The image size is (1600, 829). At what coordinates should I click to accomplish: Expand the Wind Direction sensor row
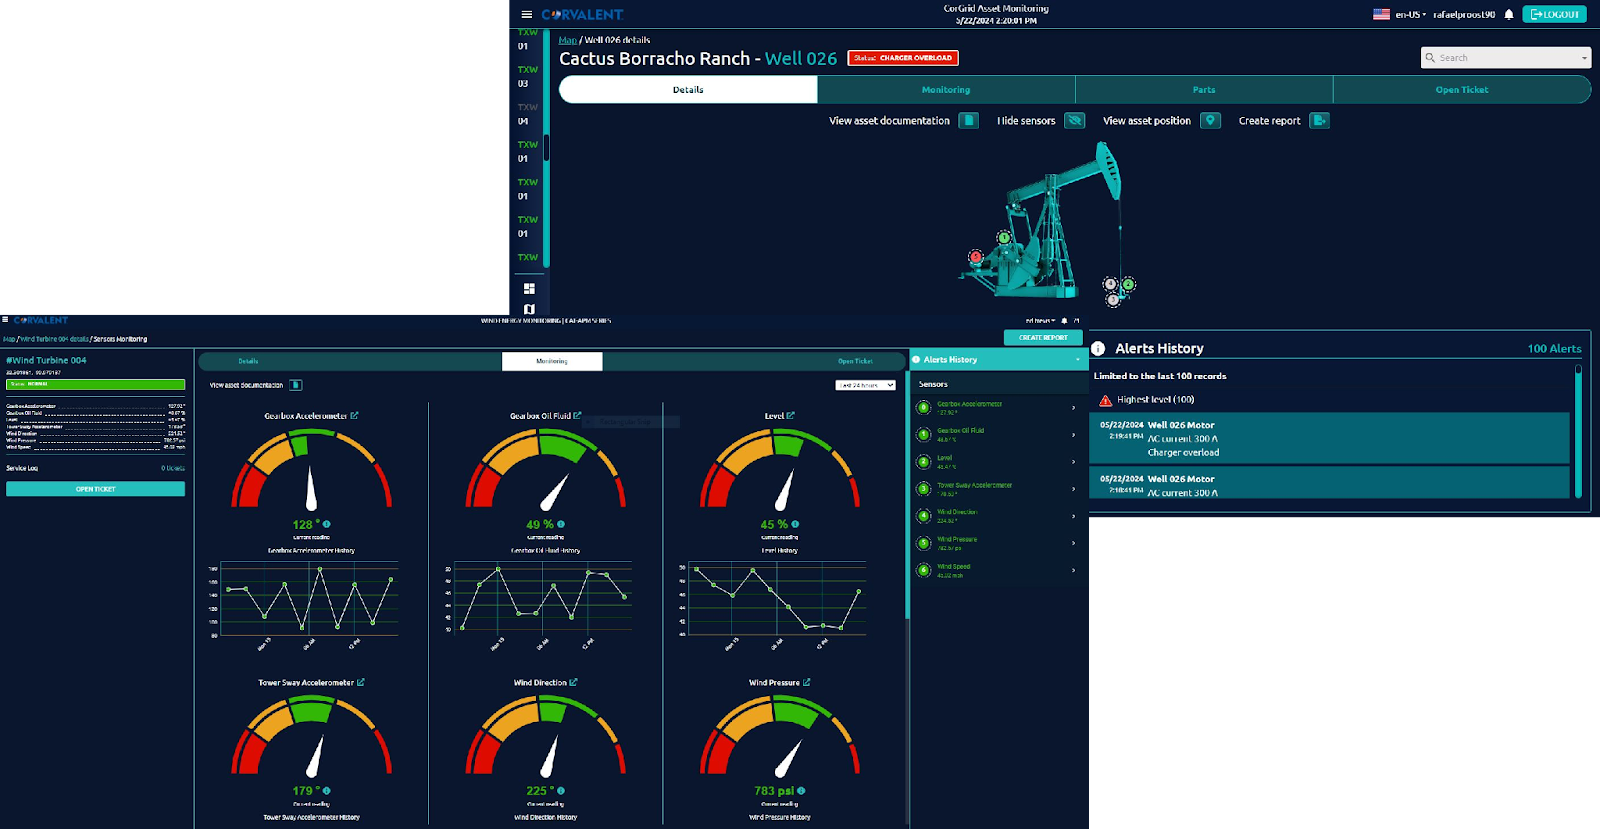(x=1073, y=516)
